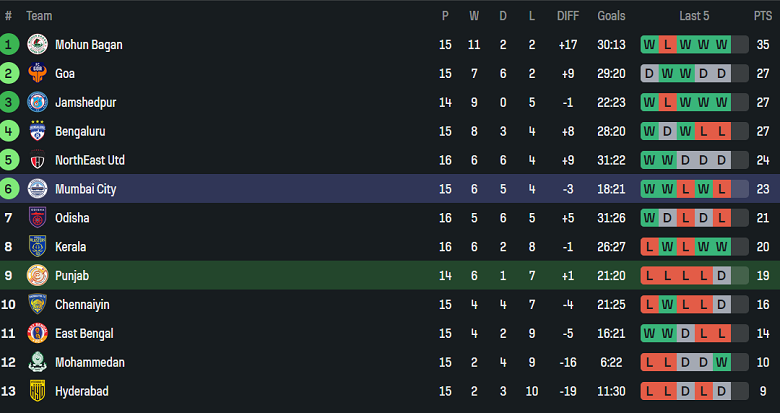
Task: Click the Kerala team crest
Action: [x=37, y=247]
